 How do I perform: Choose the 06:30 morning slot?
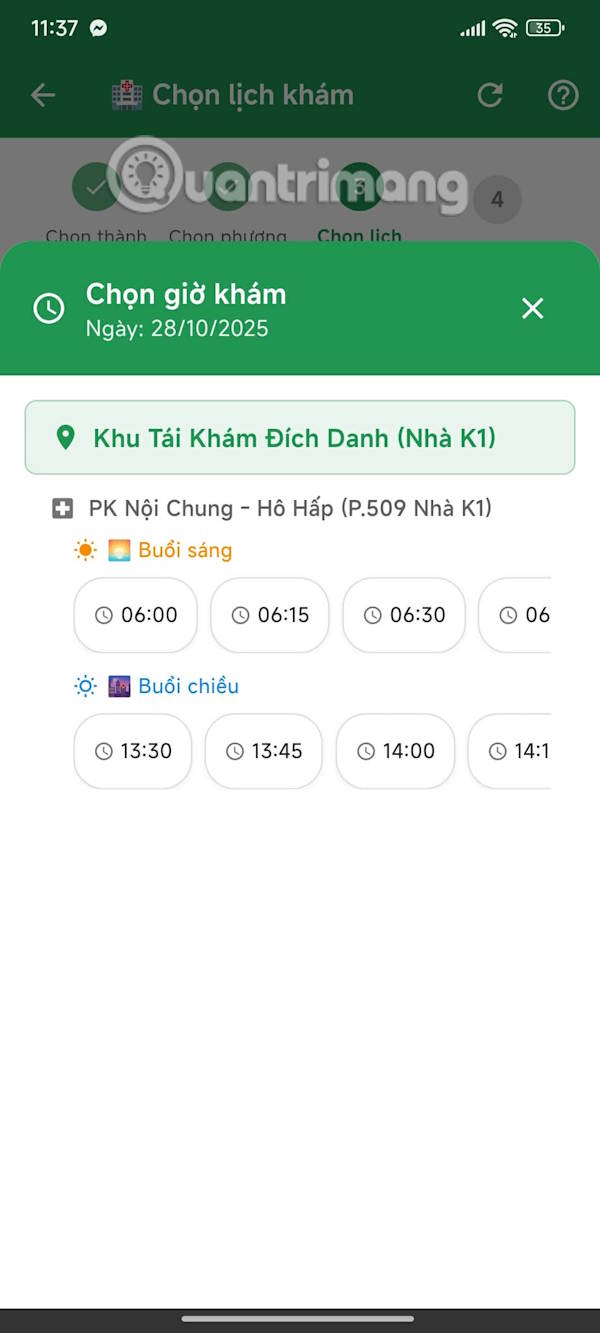click(404, 615)
